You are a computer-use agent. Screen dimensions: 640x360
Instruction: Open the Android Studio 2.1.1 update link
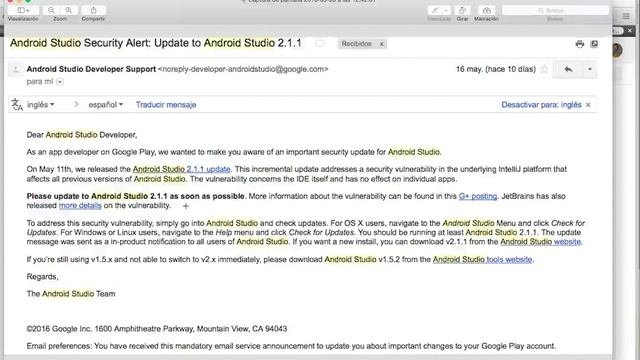[x=182, y=169]
